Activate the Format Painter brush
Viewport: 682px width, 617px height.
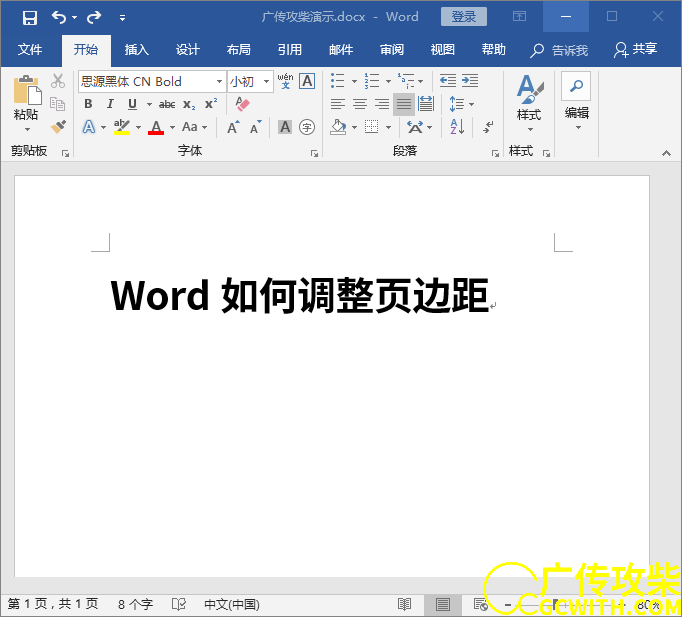click(58, 127)
